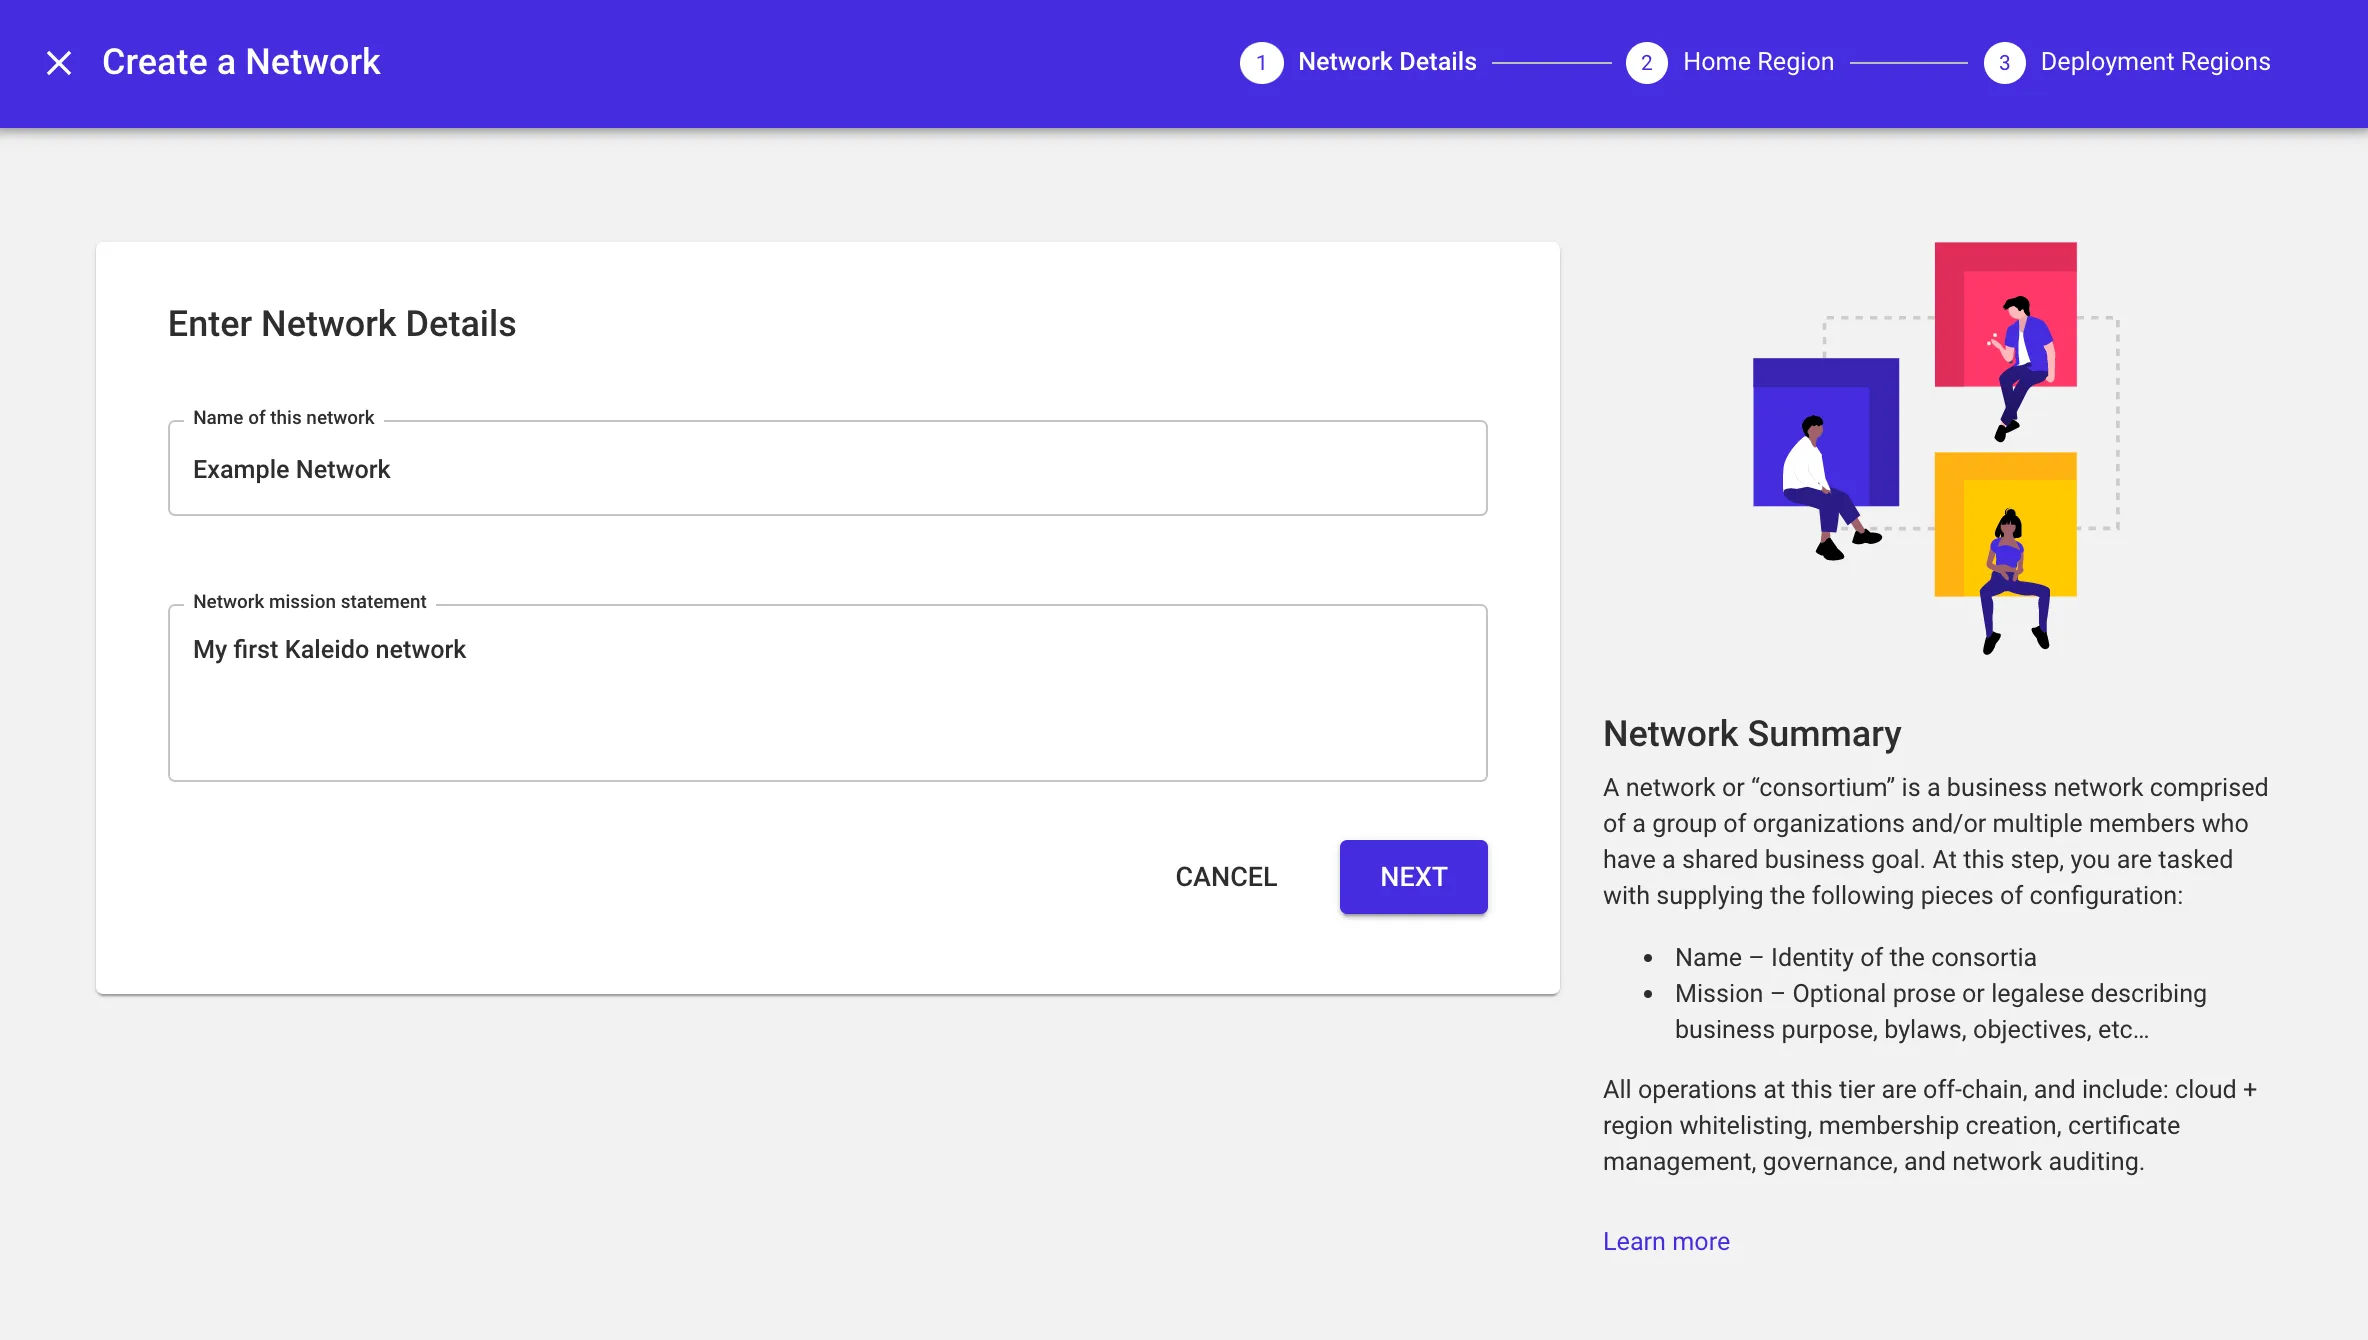This screenshot has height=1340, width=2368.
Task: Click the Example Network text value
Action: pyautogui.click(x=291, y=469)
